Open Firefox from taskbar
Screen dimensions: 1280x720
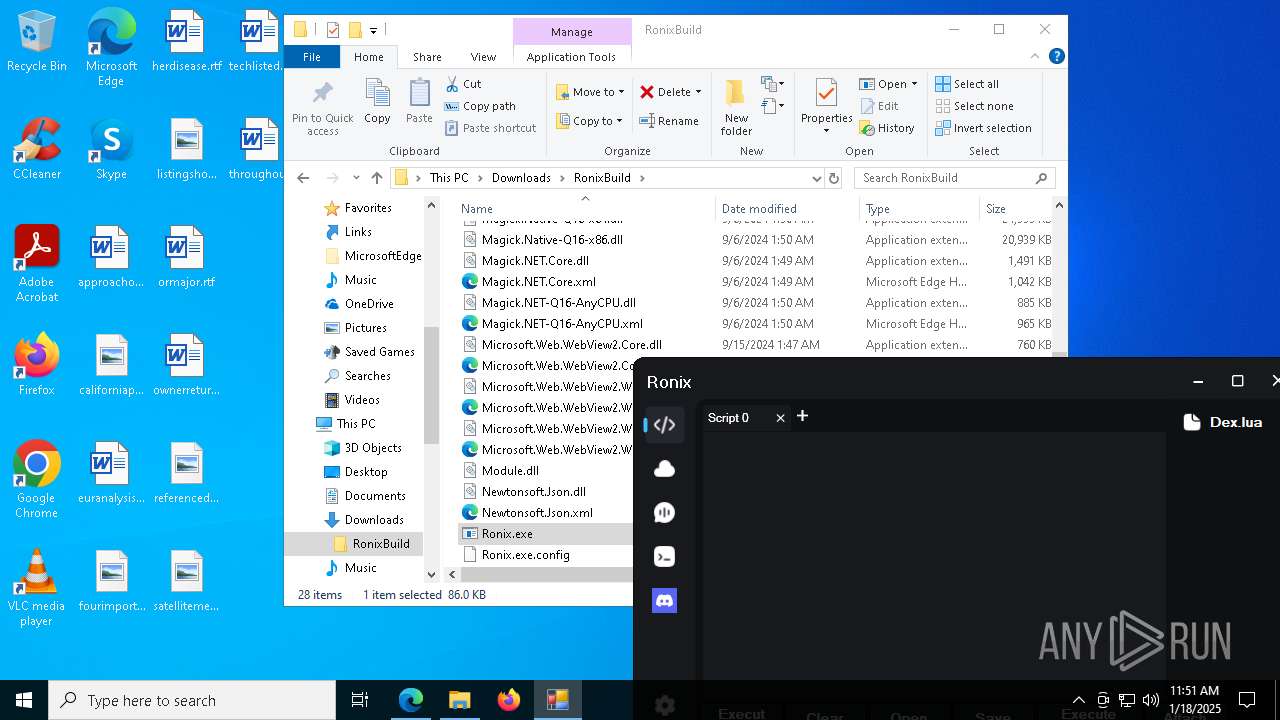509,700
